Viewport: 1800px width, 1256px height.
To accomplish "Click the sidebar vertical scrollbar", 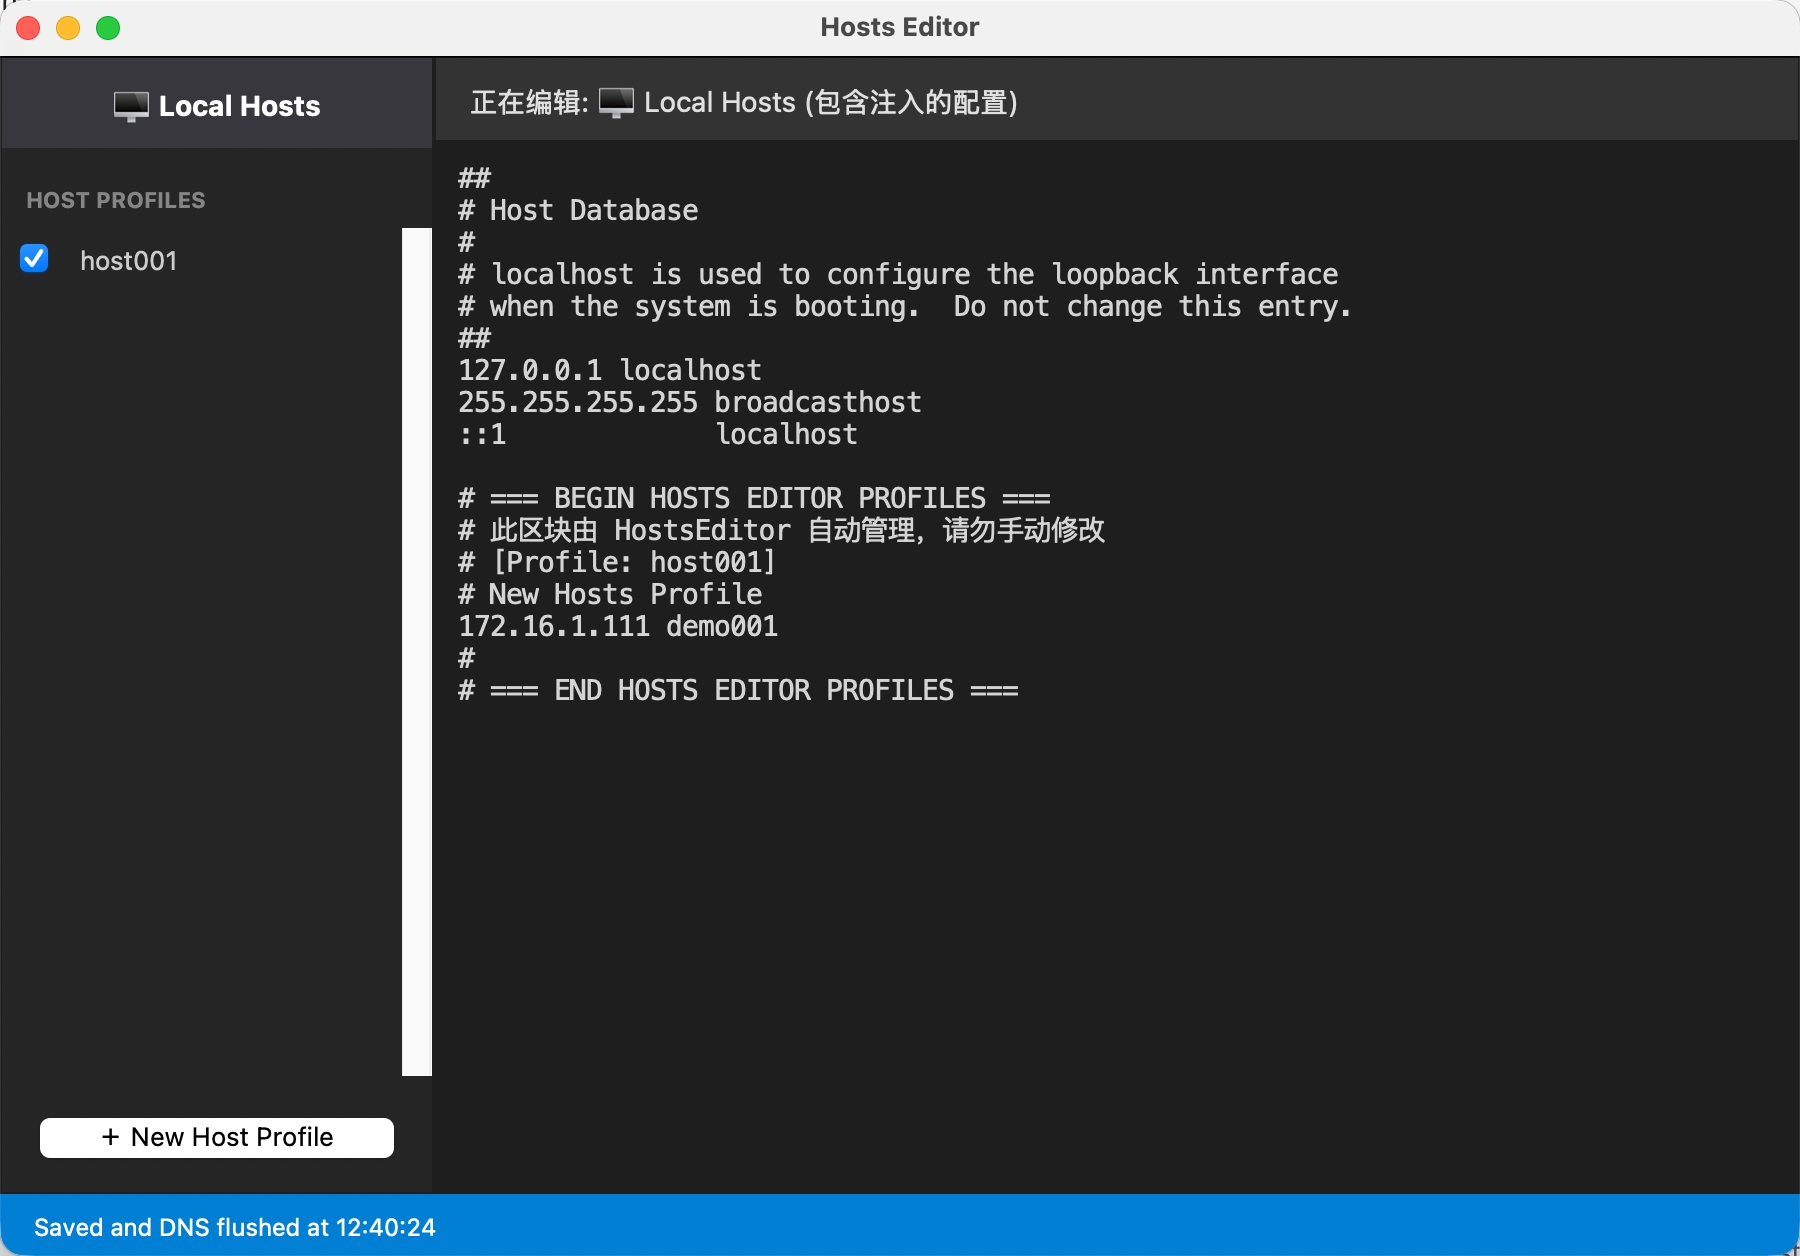I will (417, 652).
